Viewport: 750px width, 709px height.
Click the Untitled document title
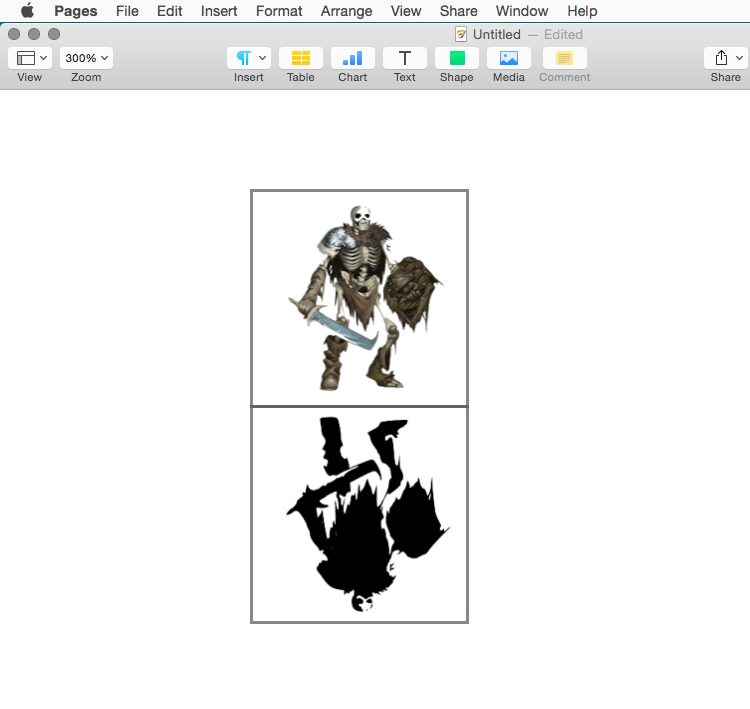pyautogui.click(x=496, y=34)
